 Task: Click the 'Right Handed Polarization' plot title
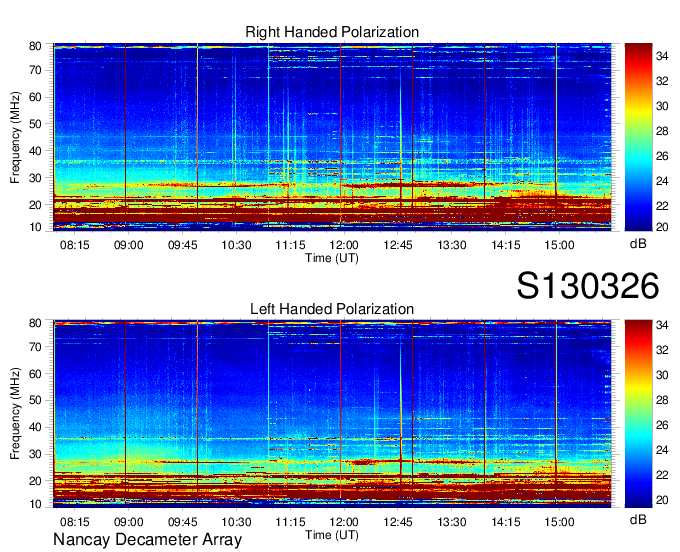332,32
